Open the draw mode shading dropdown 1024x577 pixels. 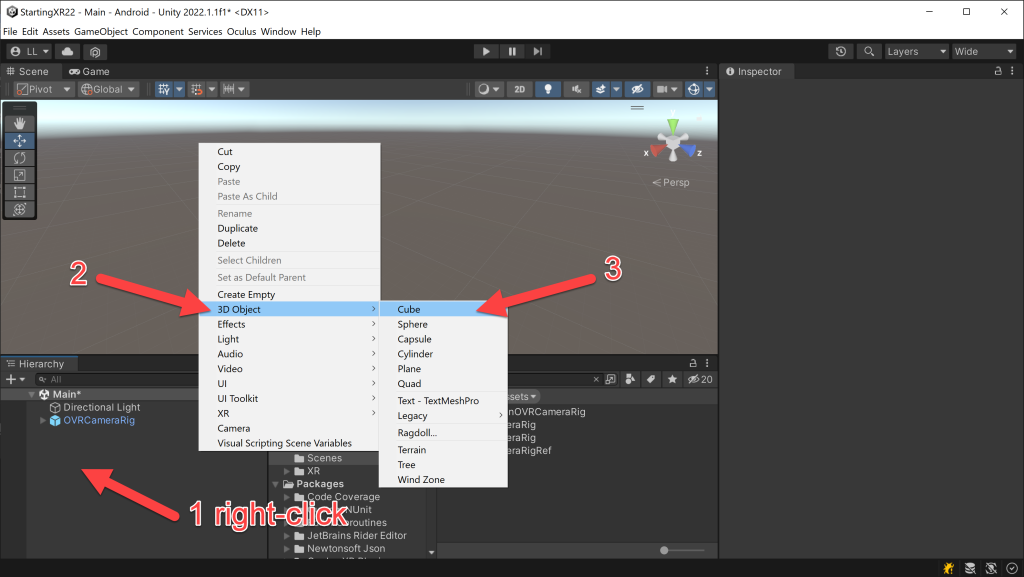[x=488, y=89]
